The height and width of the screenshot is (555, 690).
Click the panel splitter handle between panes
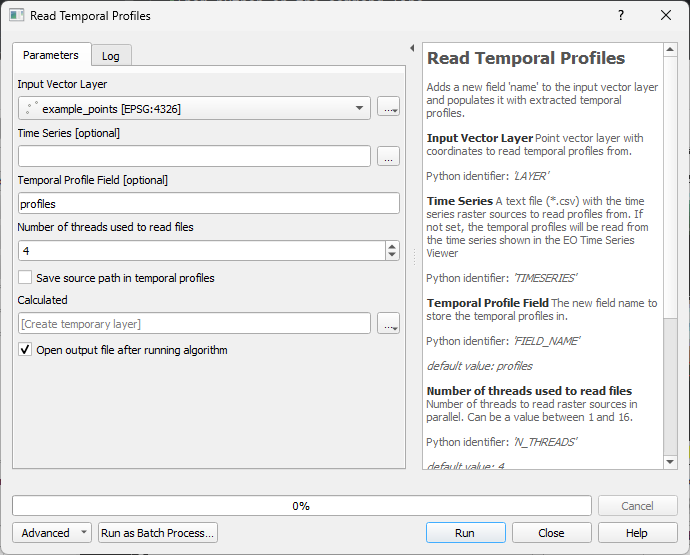tap(414, 257)
